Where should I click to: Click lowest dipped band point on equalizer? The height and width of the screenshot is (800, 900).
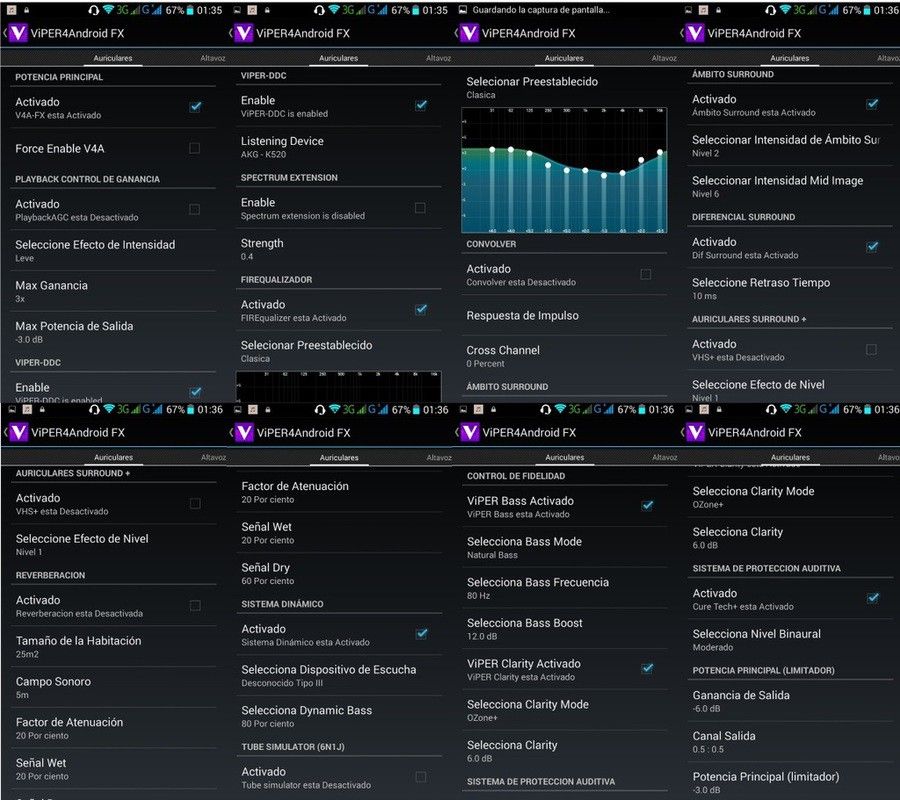pyautogui.click(x=604, y=176)
